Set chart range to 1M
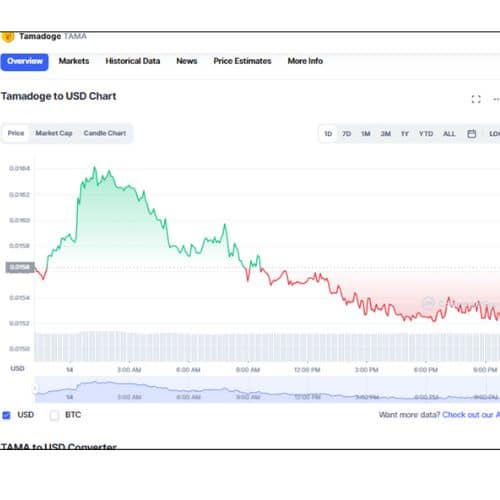The height and width of the screenshot is (500, 500). coord(366,134)
